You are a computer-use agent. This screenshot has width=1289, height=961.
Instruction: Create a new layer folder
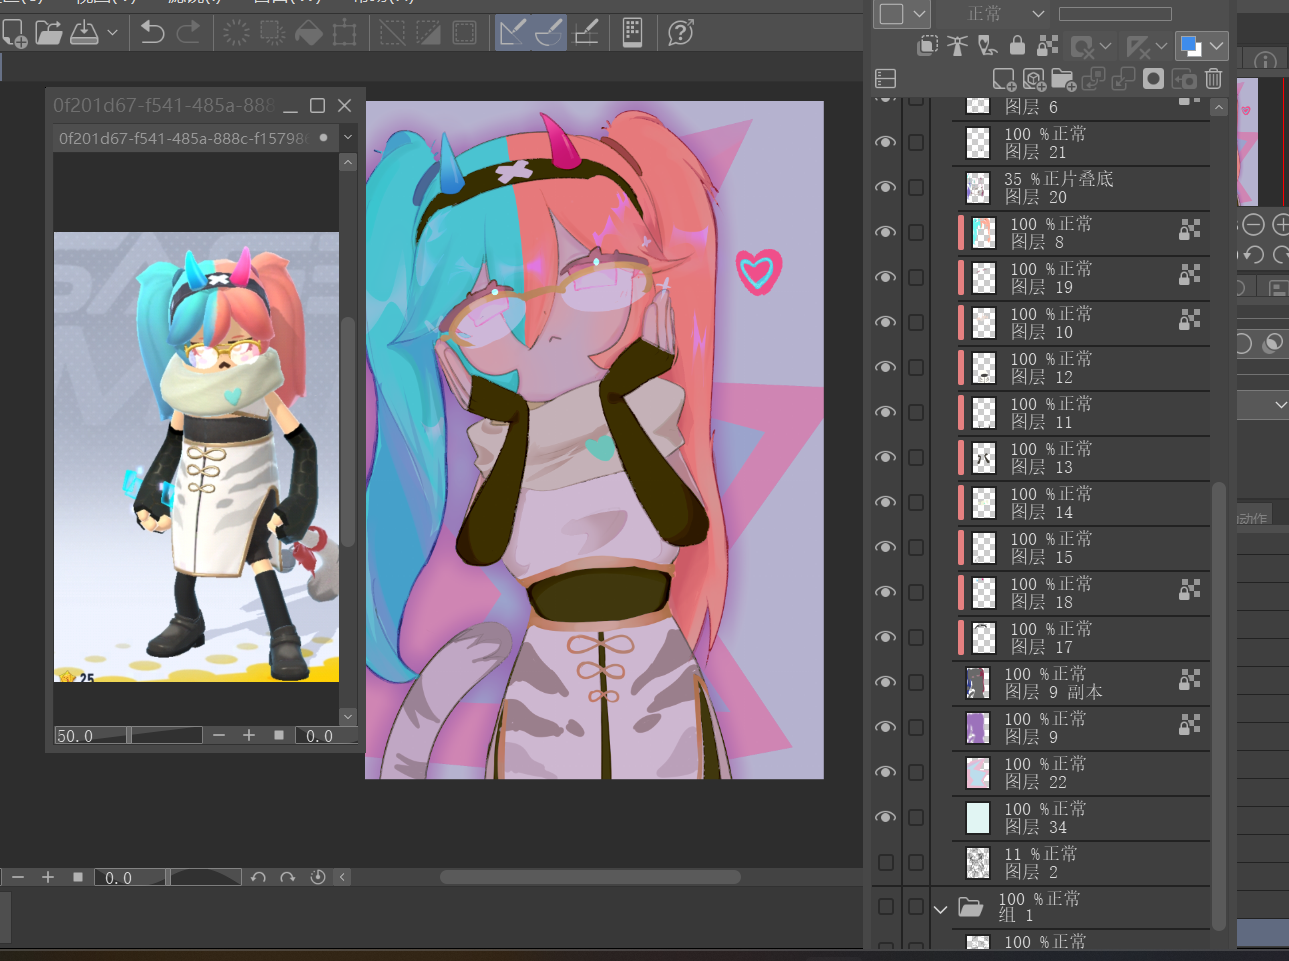click(x=1063, y=79)
